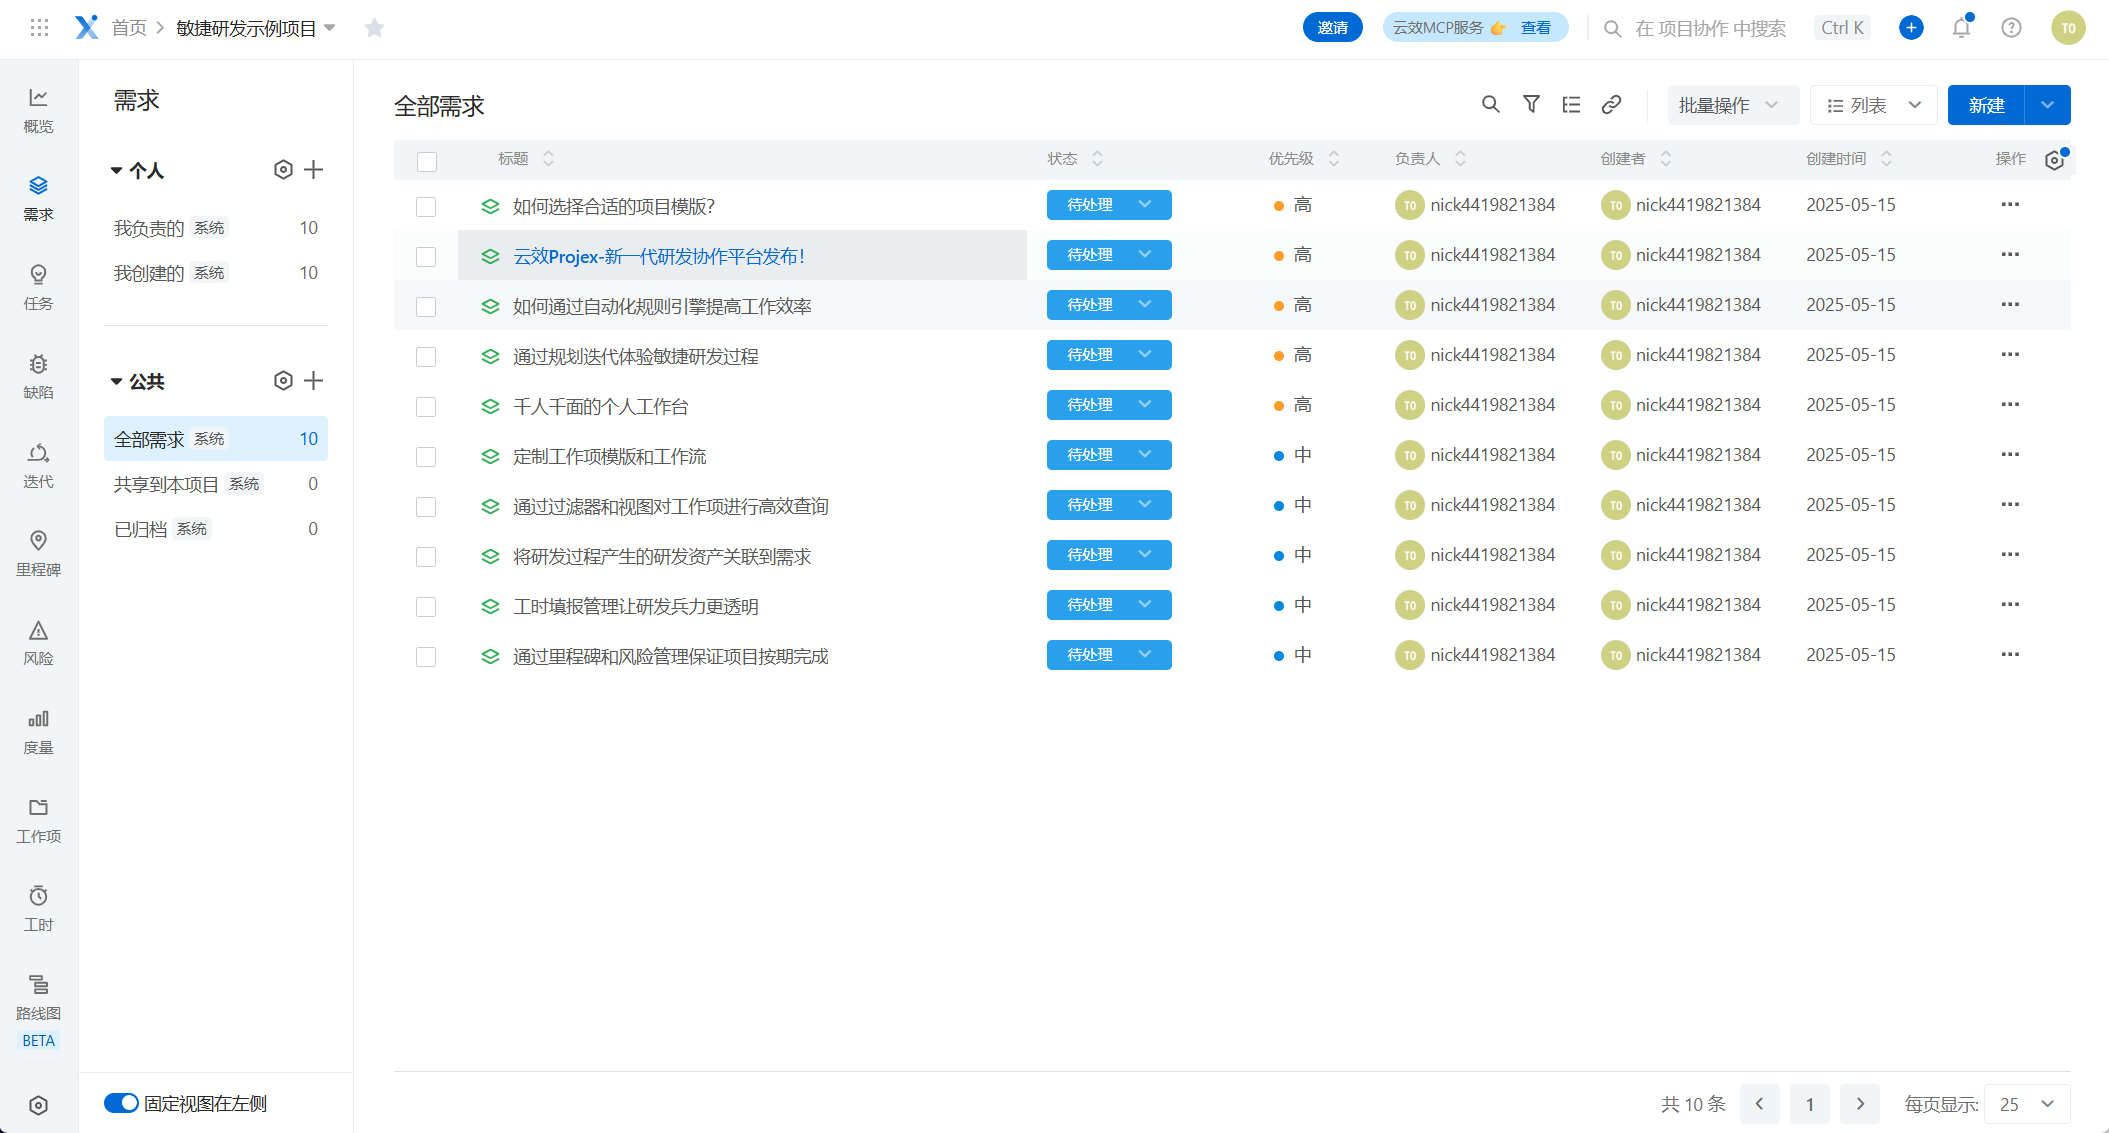Open the 批量操作 dropdown
Screen dimensions: 2109x1133
point(1731,105)
